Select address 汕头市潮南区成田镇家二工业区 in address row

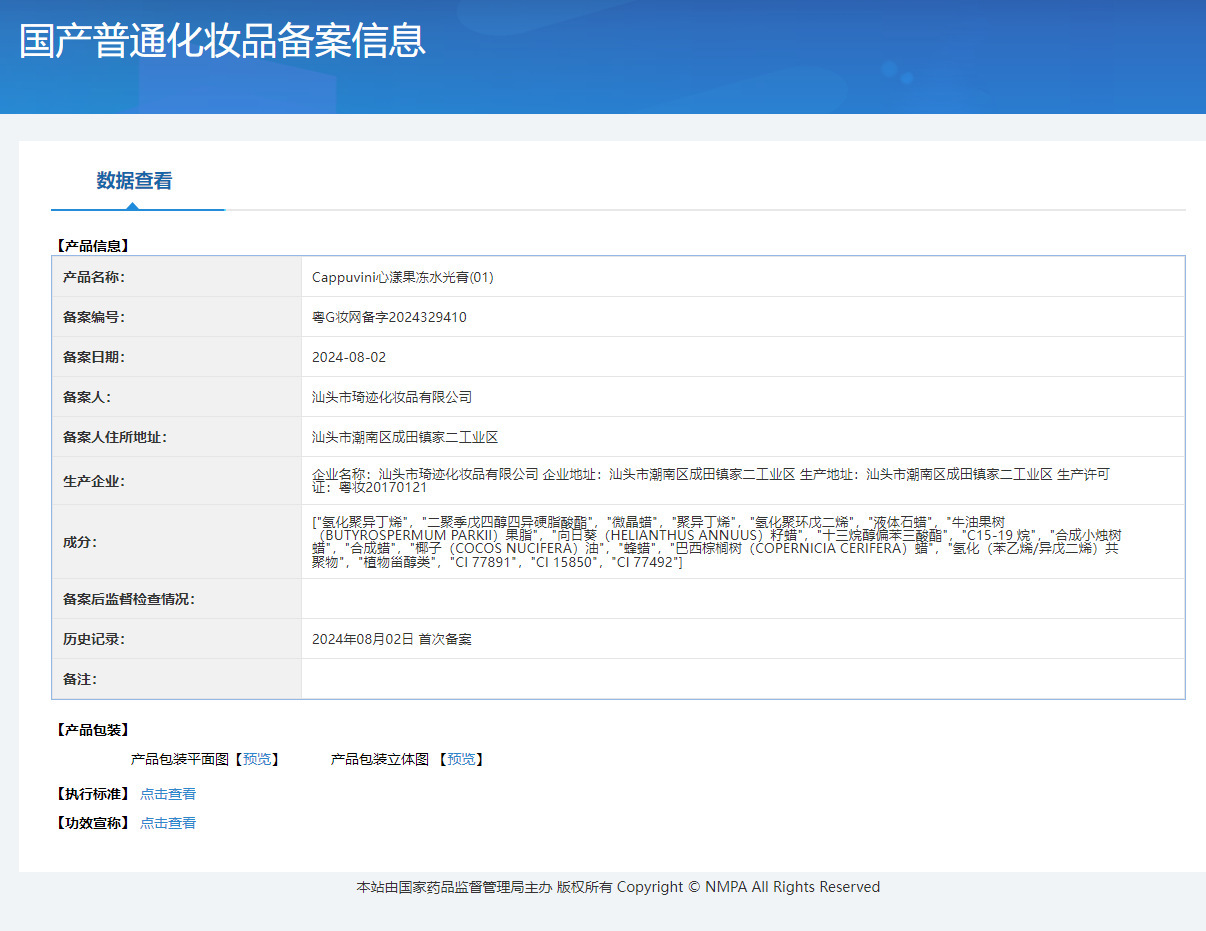point(405,438)
